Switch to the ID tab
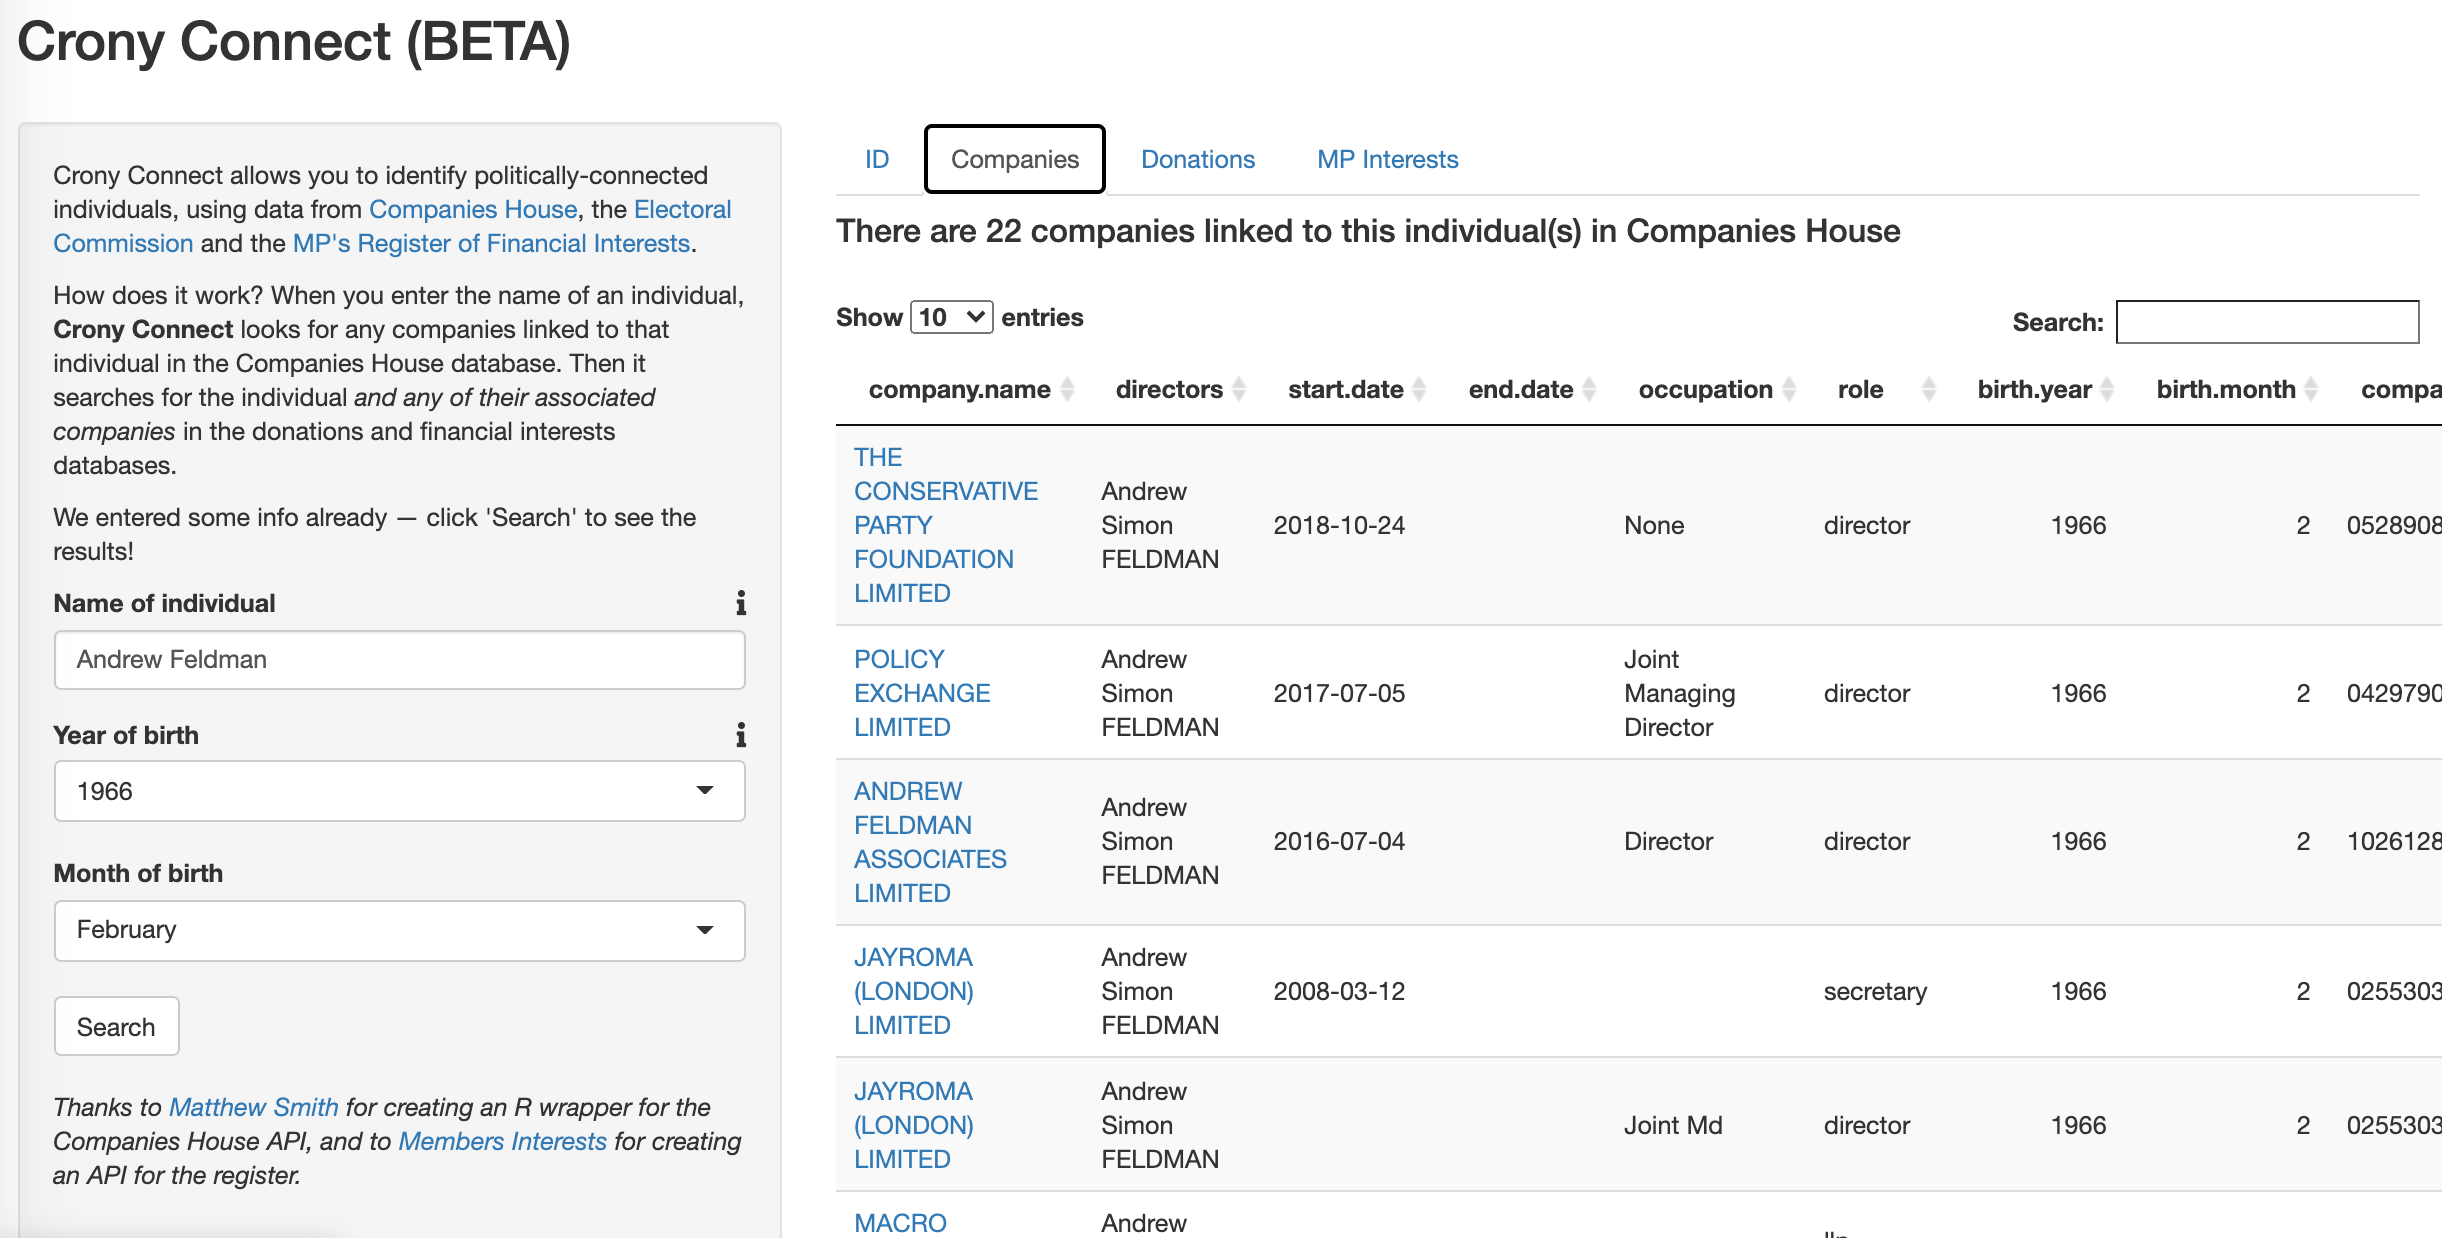The height and width of the screenshot is (1238, 2442). point(877,160)
